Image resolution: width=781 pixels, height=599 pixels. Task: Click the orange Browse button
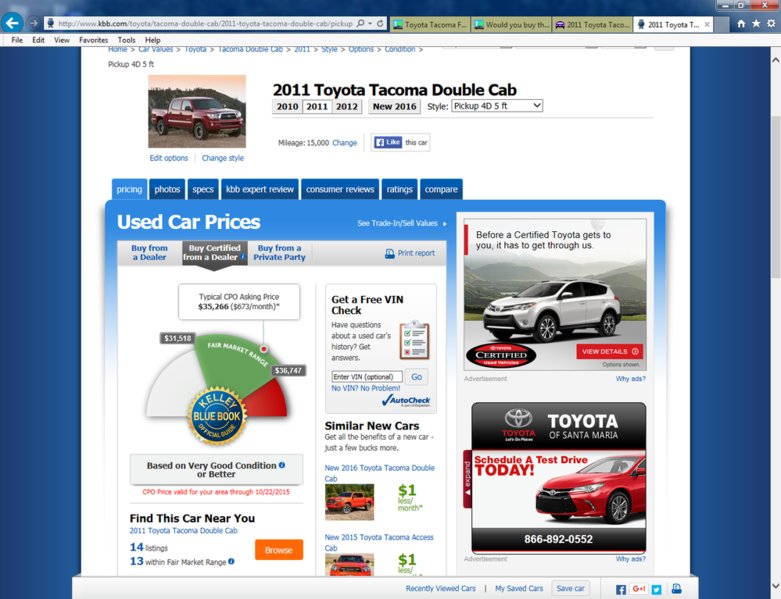click(x=279, y=550)
